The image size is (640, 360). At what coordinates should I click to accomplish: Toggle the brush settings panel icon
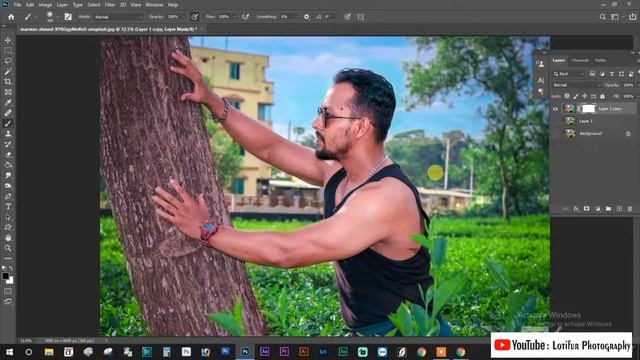coord(68,17)
